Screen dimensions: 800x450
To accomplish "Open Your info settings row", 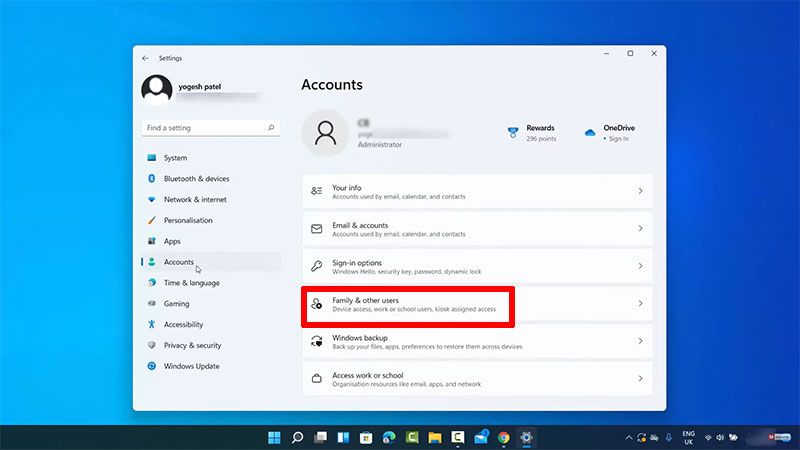I will point(478,191).
